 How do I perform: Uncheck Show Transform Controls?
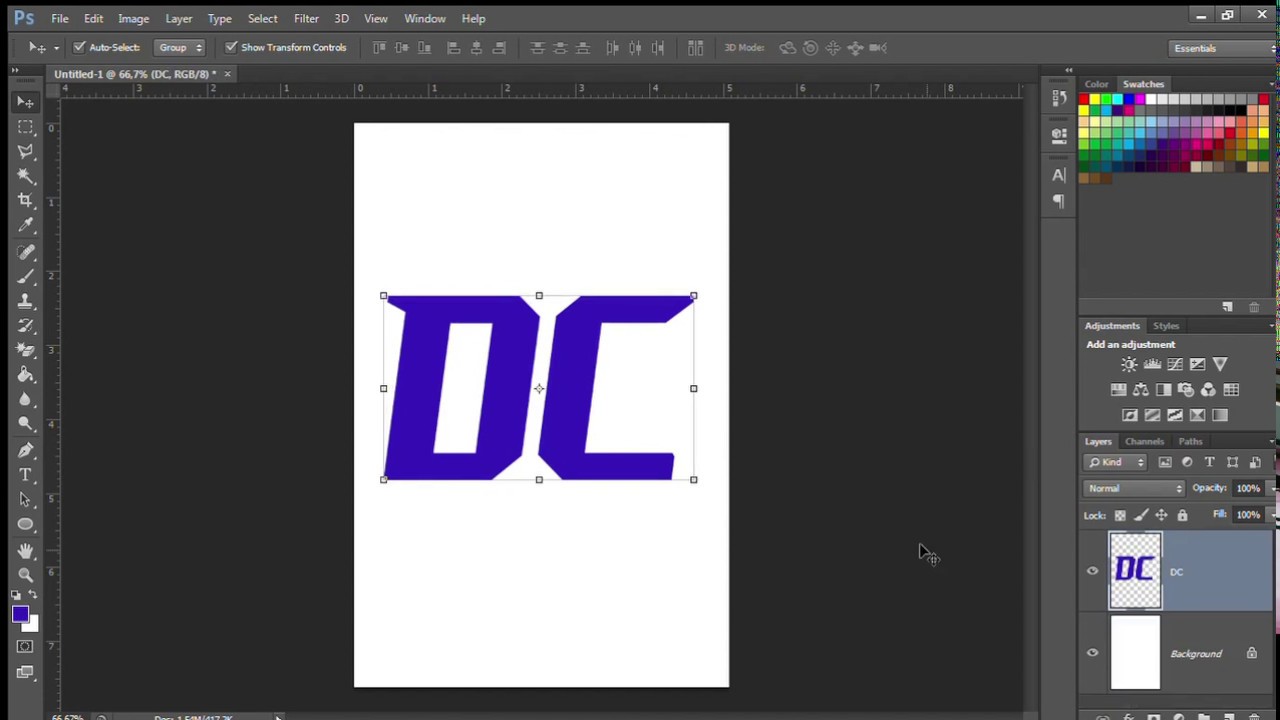click(x=231, y=47)
